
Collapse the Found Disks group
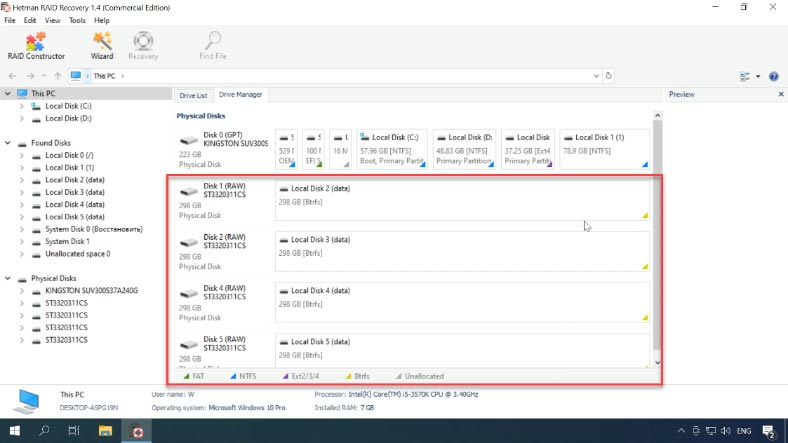[x=8, y=143]
